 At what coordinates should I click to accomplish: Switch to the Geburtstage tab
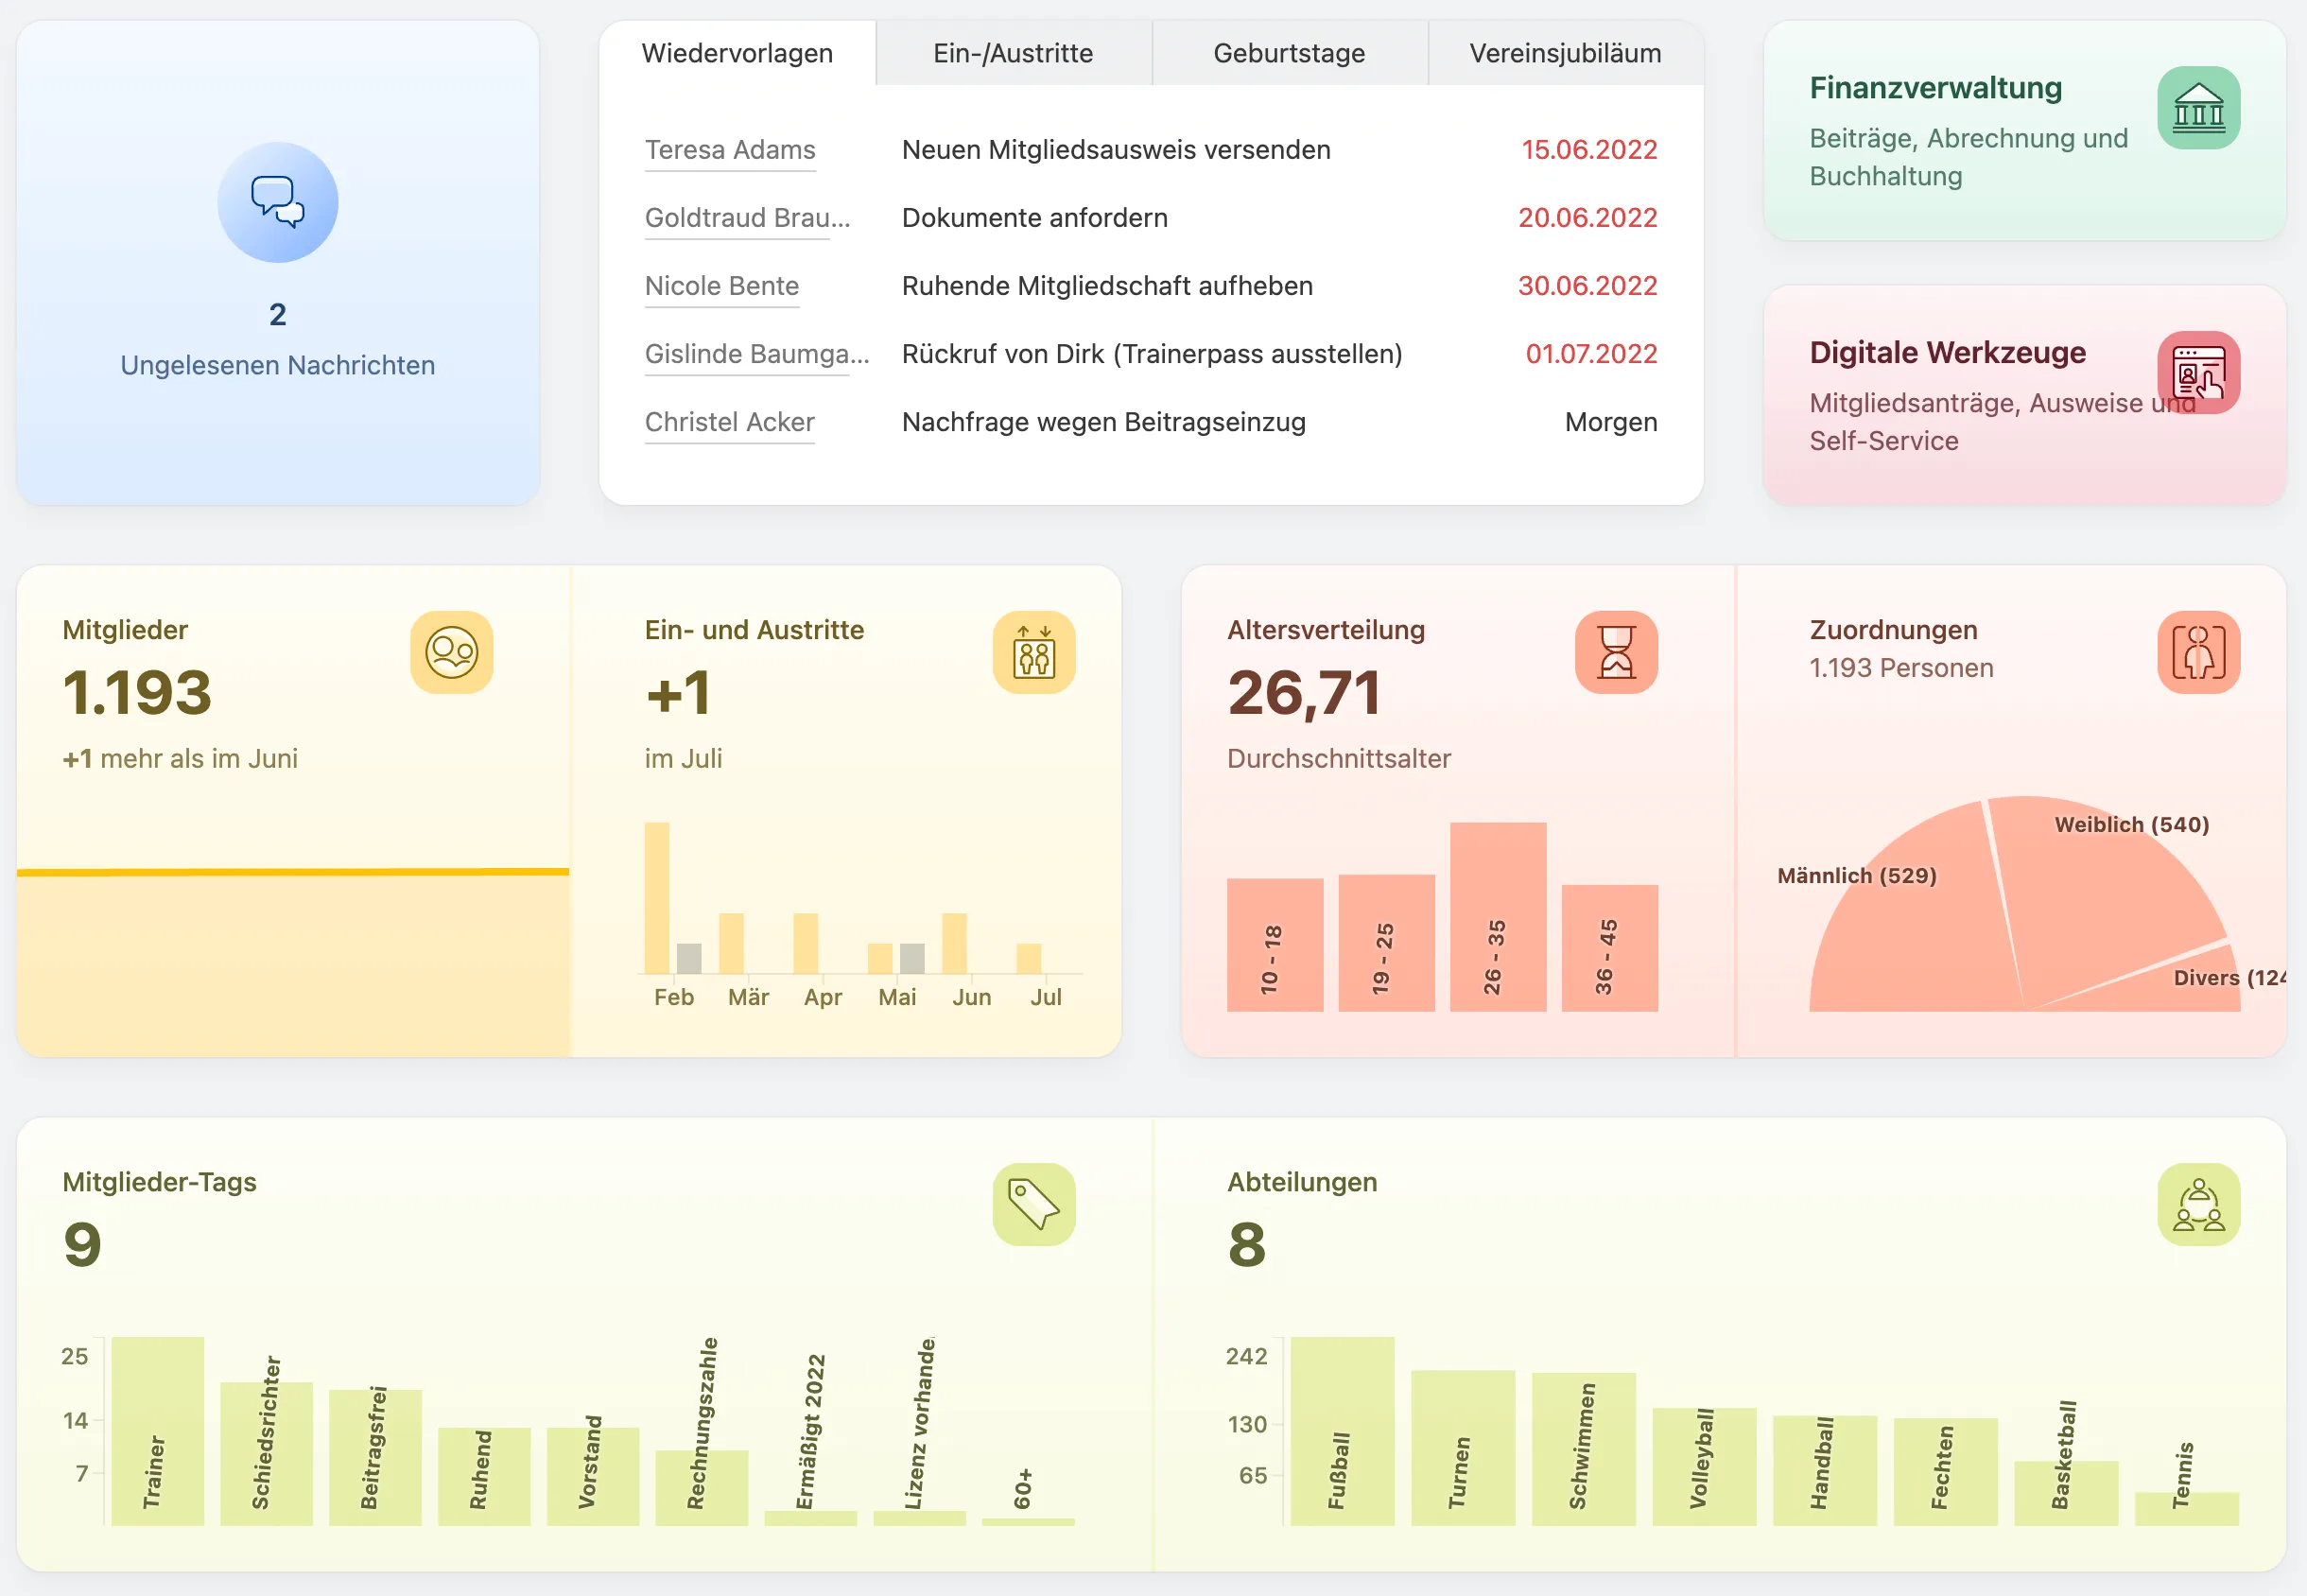click(1289, 53)
